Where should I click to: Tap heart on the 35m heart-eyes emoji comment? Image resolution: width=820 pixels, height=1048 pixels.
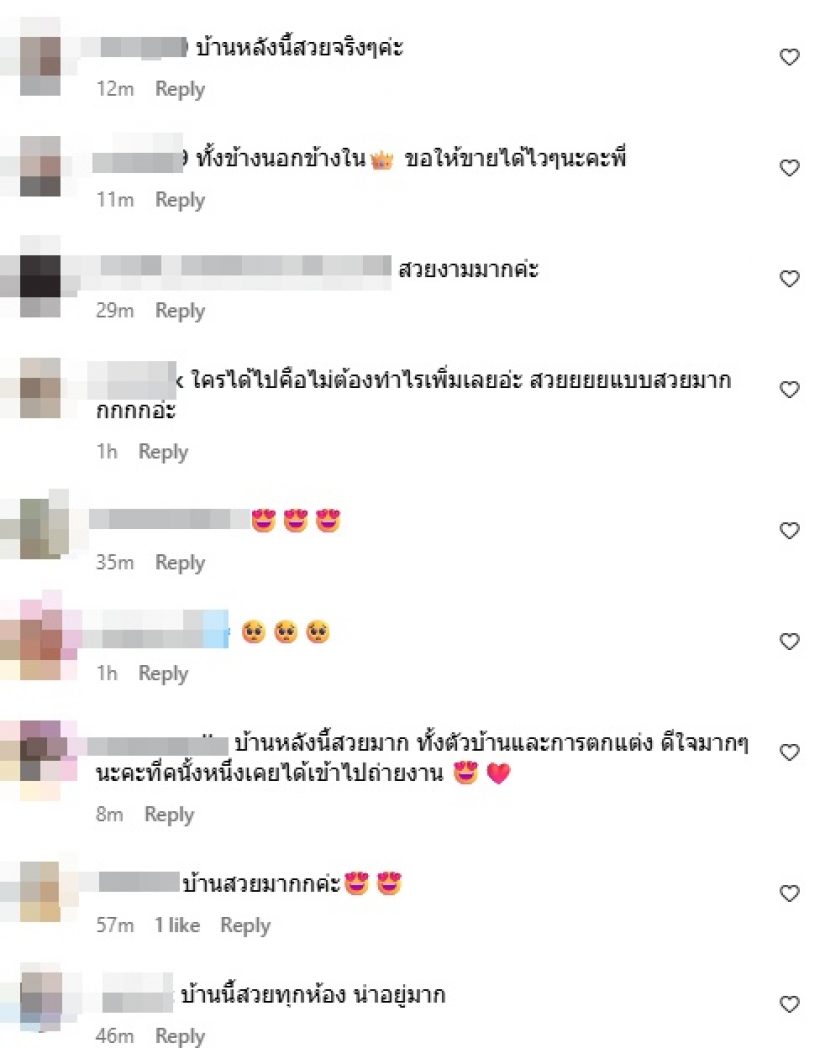(789, 531)
